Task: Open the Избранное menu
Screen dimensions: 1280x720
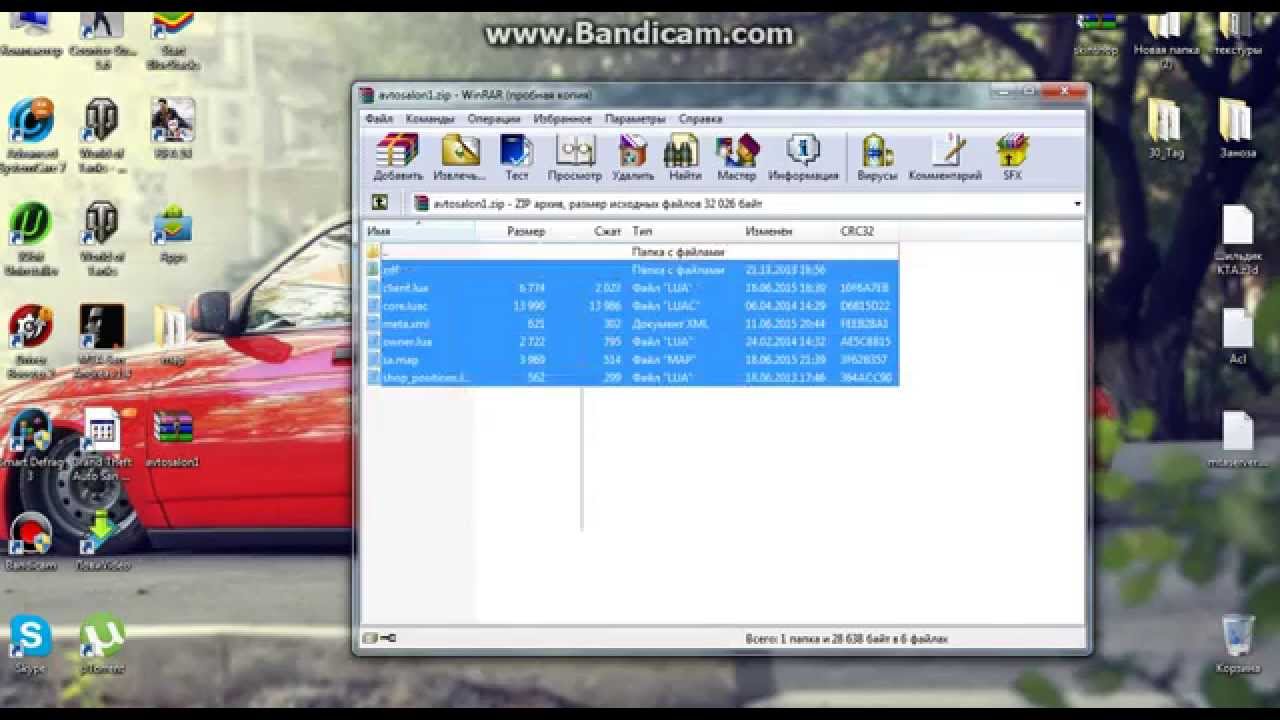Action: [x=563, y=119]
